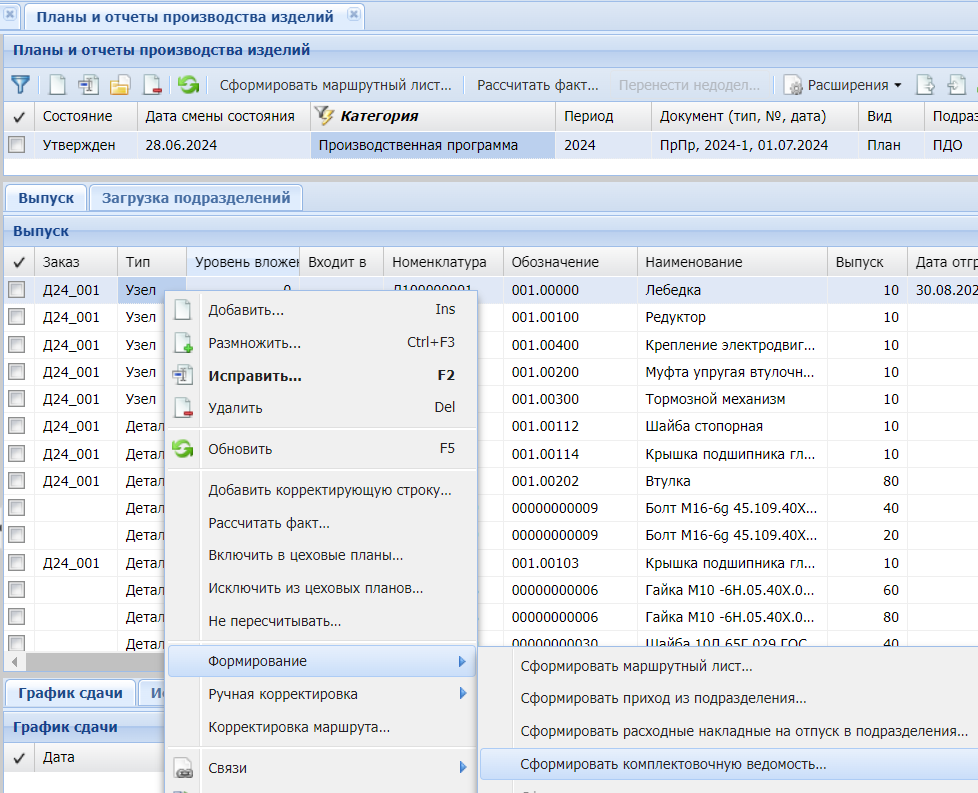Click the new document icon in top toolbar
The height and width of the screenshot is (793, 978).
point(58,85)
